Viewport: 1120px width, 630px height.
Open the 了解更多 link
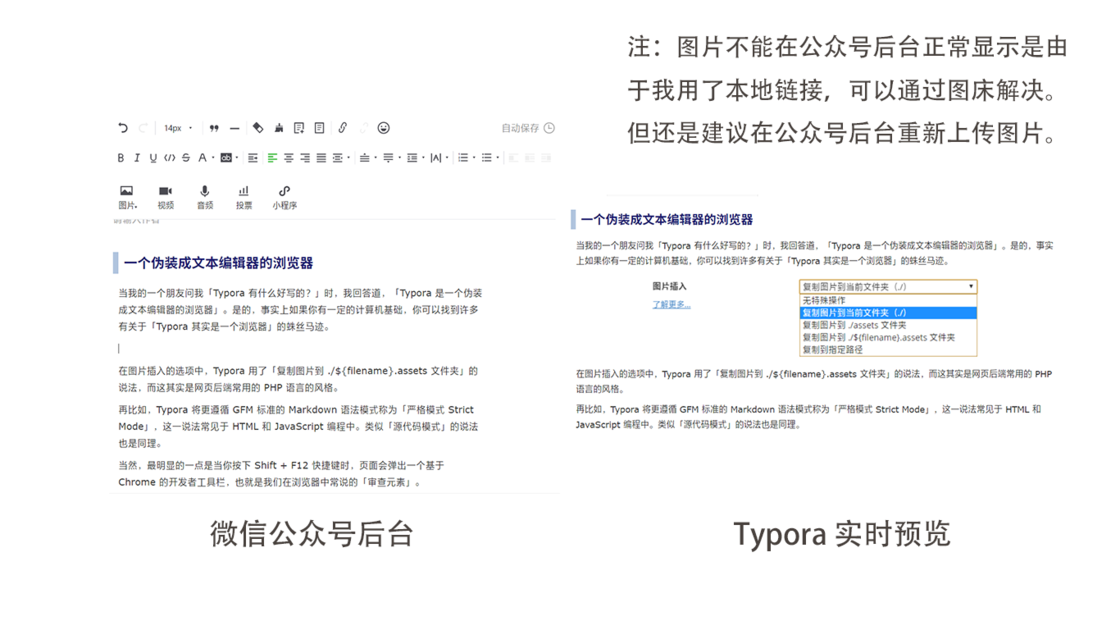pyautogui.click(x=671, y=305)
